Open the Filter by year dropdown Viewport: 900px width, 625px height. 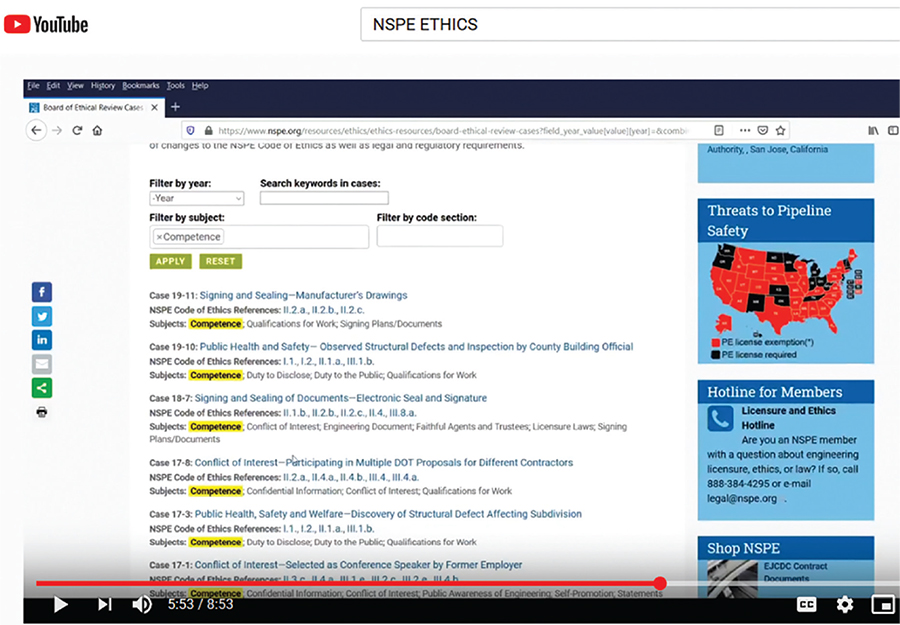click(197, 198)
